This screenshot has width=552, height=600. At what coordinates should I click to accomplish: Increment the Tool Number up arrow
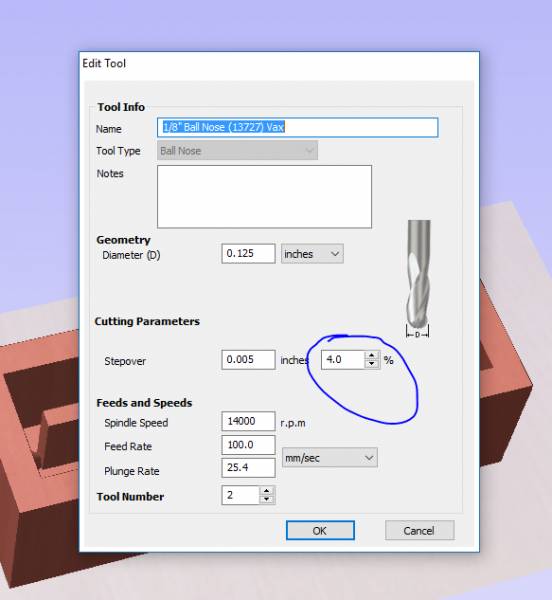[x=267, y=491]
